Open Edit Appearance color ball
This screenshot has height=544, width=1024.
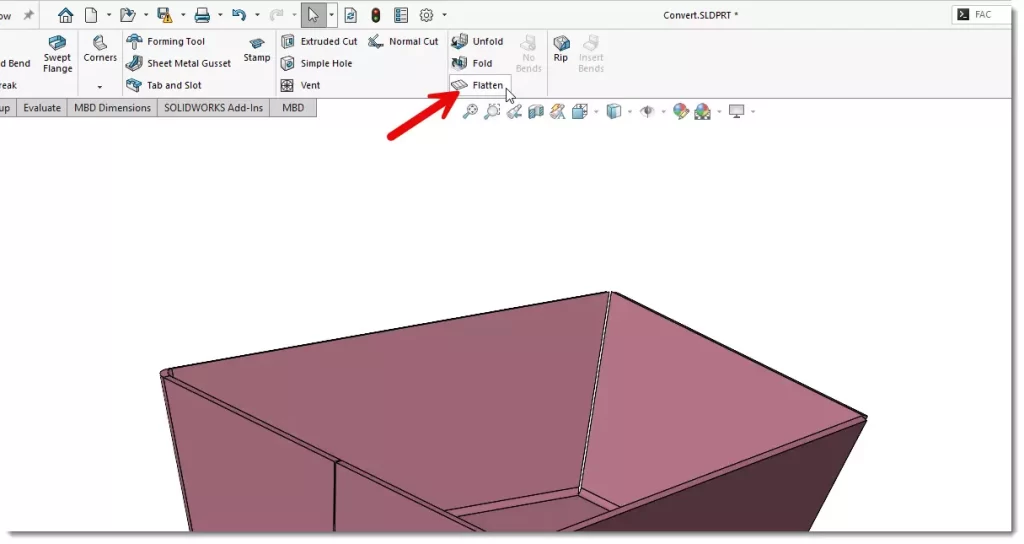681,111
